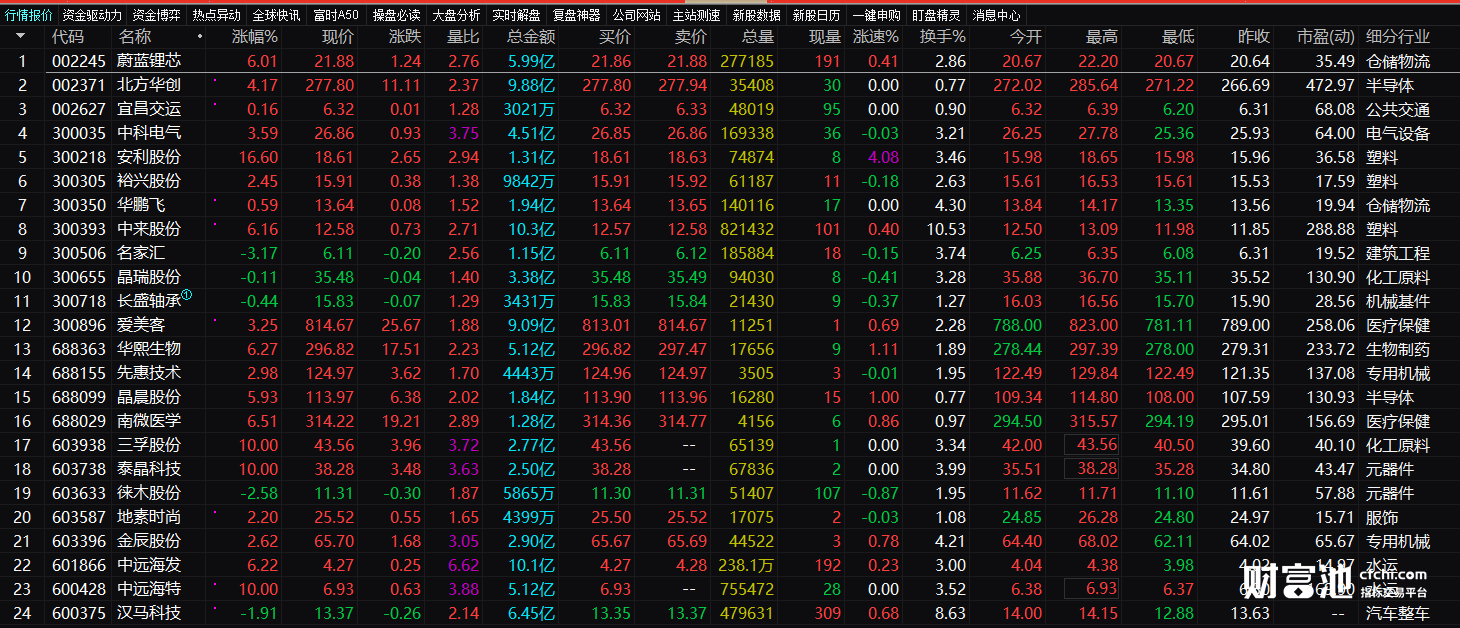
Task: Open the 盯盘精灵 tab
Action: coord(937,15)
